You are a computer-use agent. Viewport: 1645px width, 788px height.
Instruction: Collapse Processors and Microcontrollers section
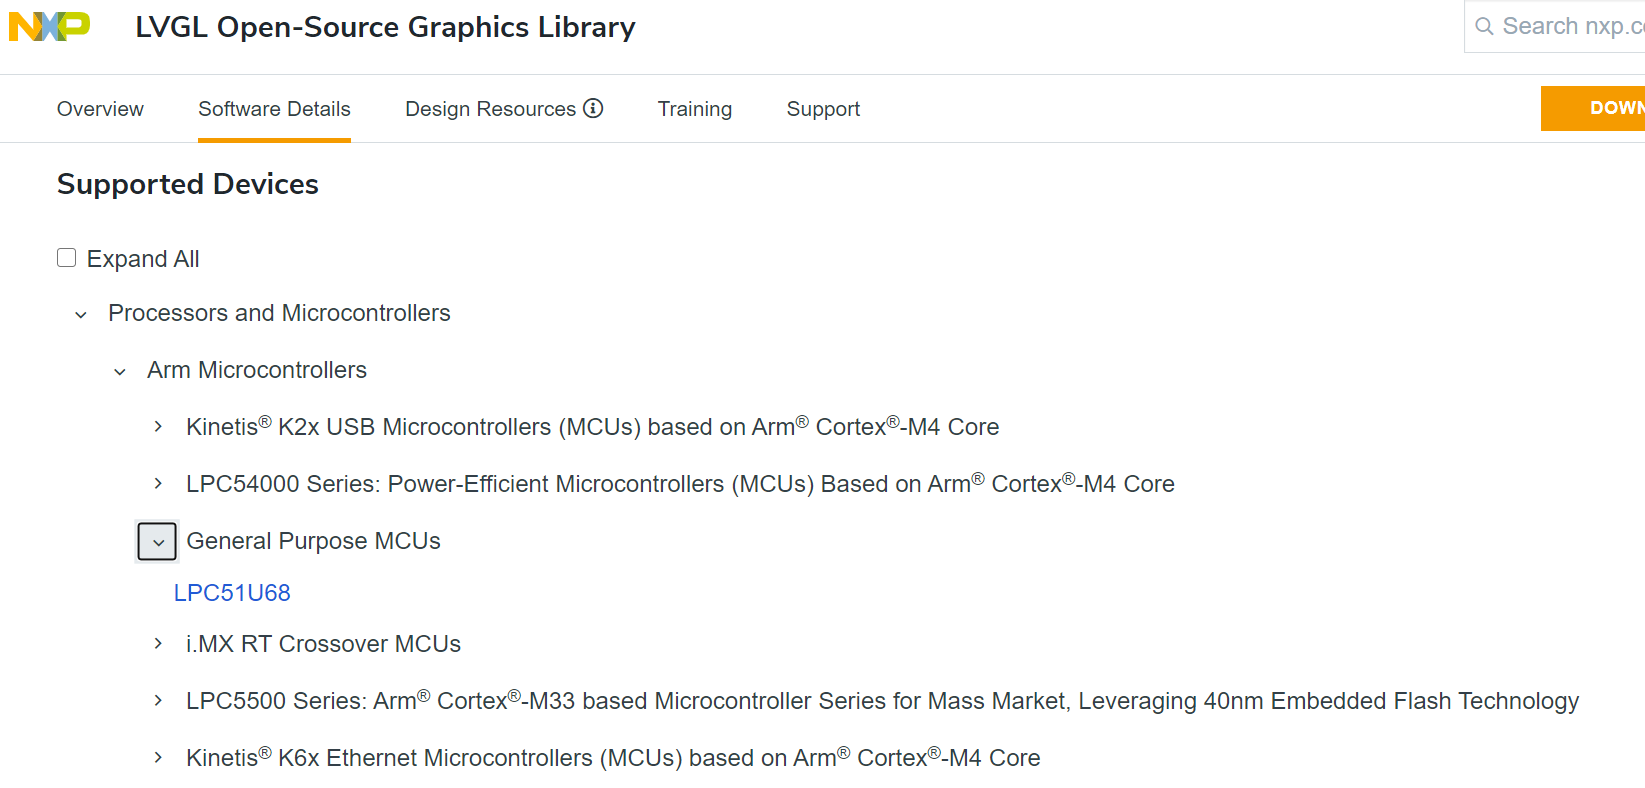[x=81, y=314]
